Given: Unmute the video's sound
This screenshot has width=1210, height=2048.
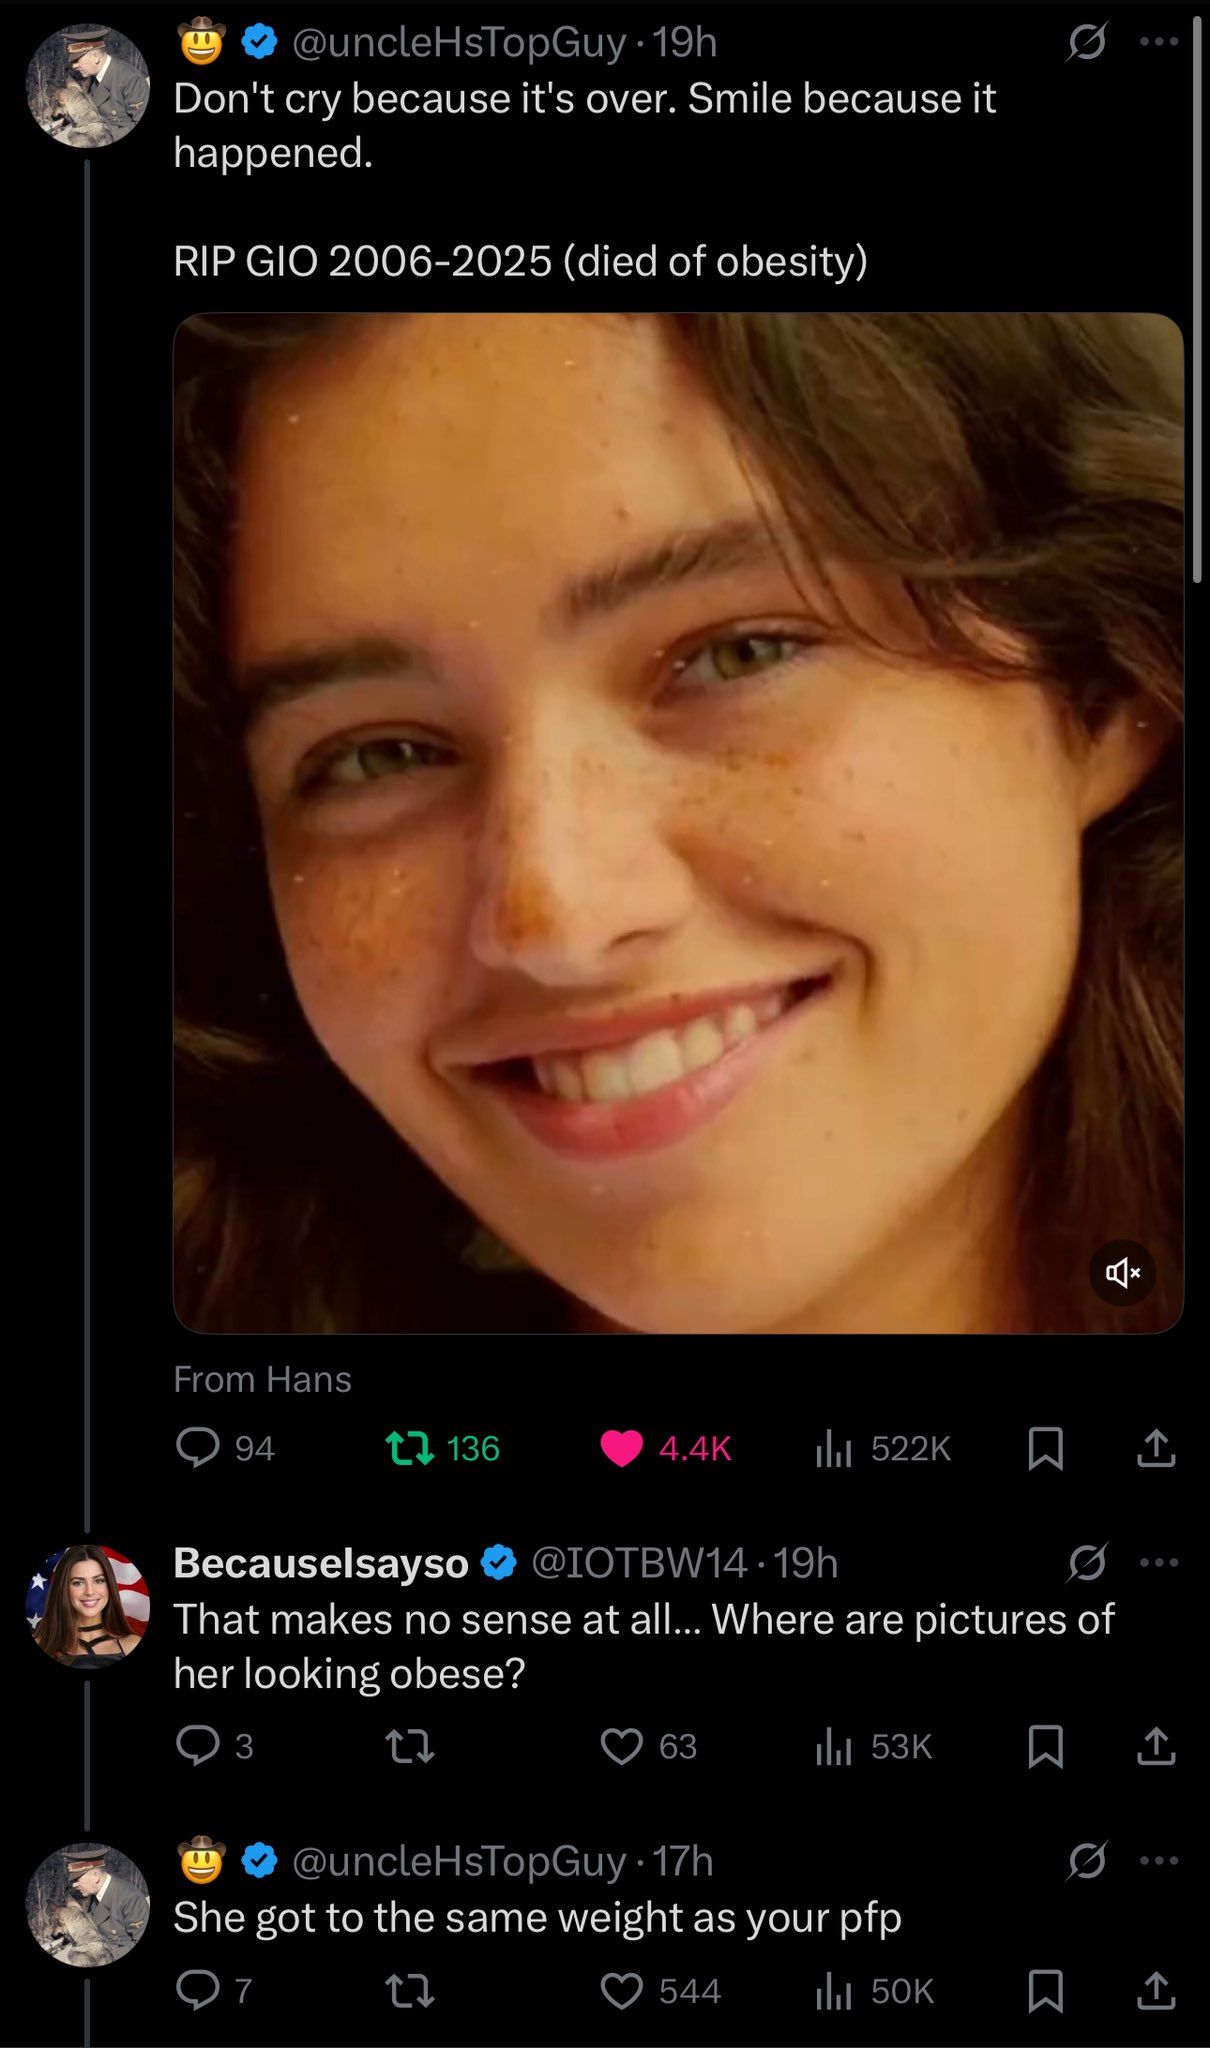Looking at the screenshot, I should coord(1122,1272).
